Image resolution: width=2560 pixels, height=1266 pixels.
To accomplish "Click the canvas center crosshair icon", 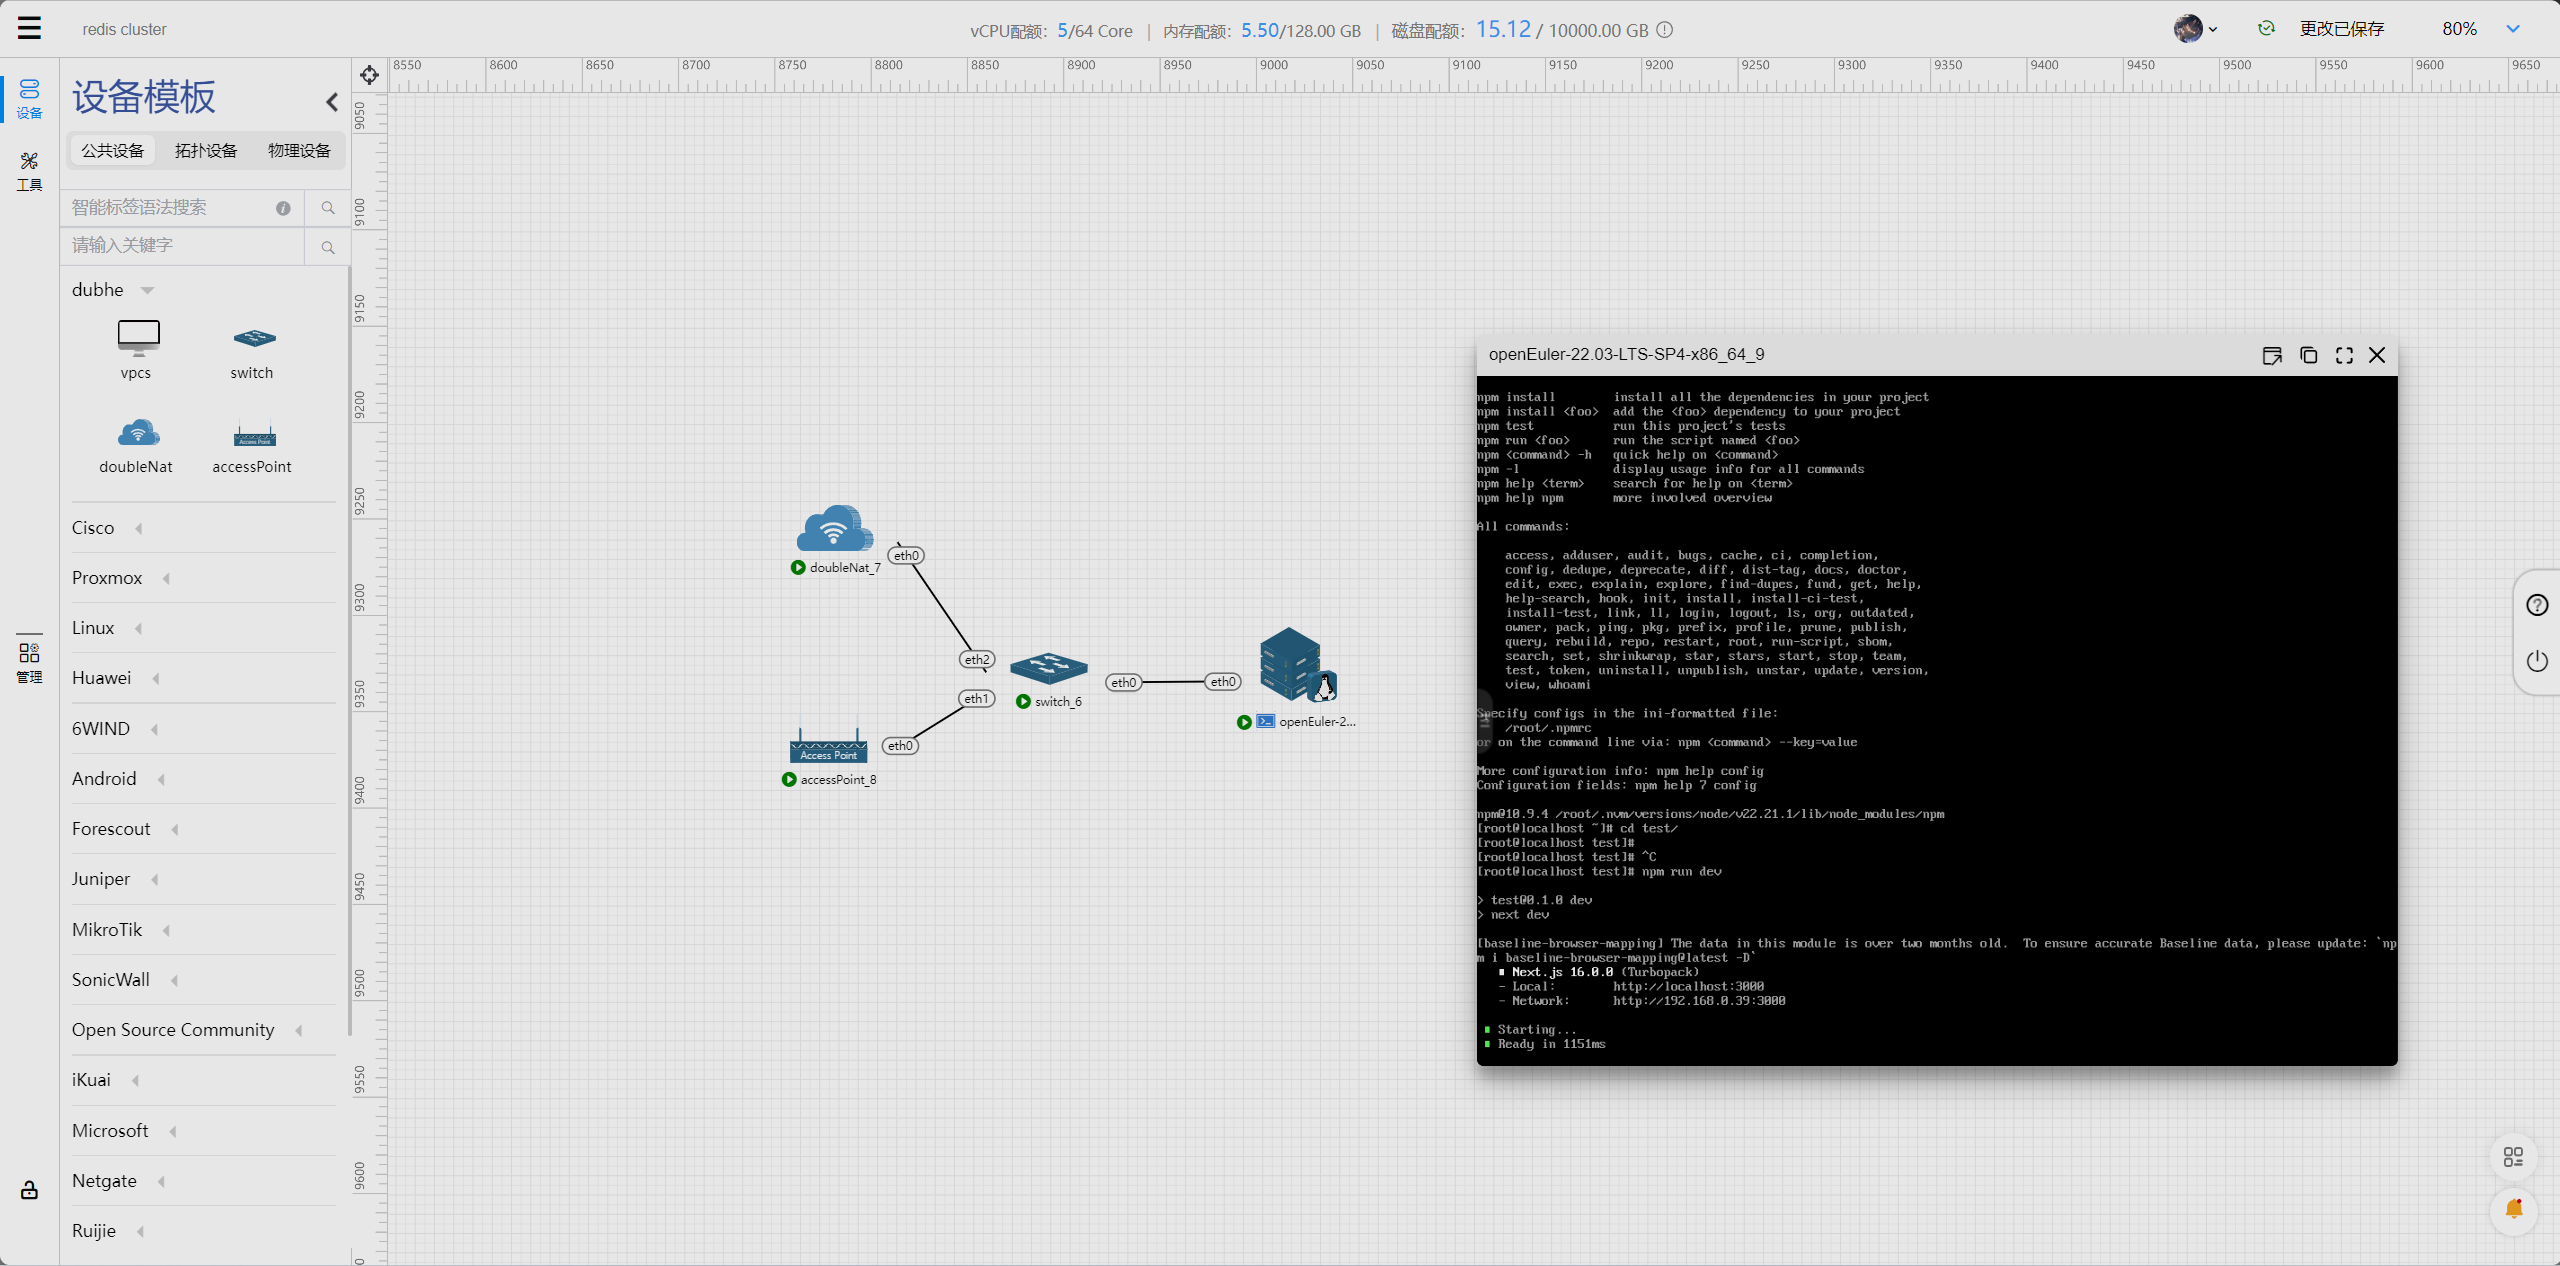I will tap(369, 75).
